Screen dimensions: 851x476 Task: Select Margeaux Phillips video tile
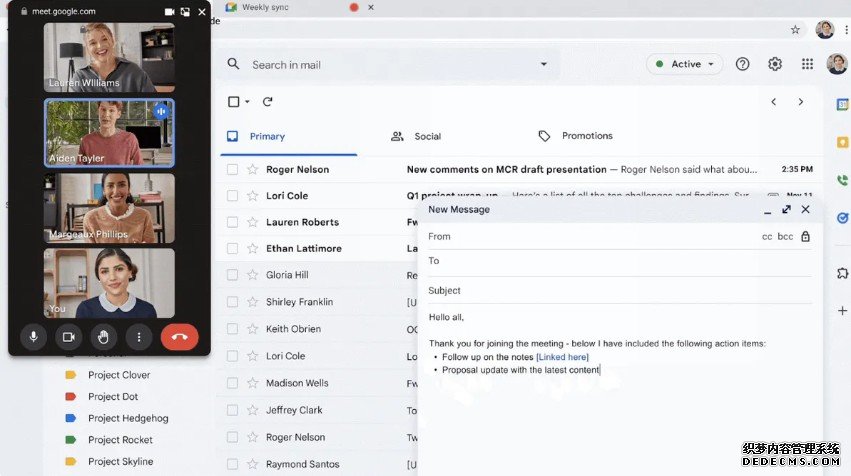tap(109, 208)
